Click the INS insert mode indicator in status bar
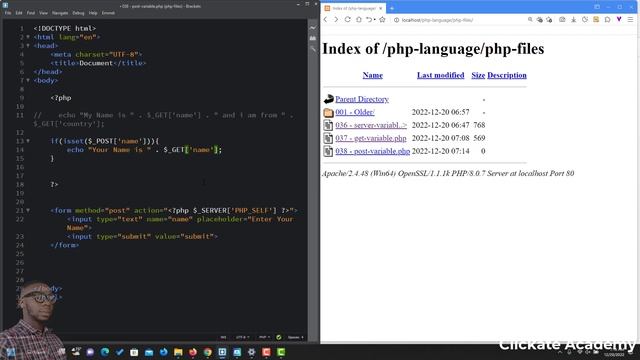 pos(223,337)
